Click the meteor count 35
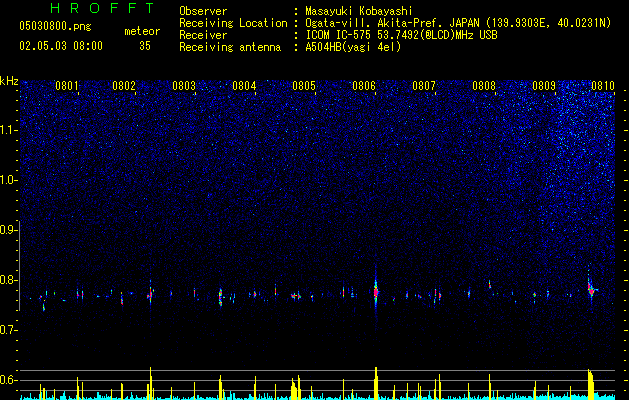The height and width of the screenshot is (400, 629). point(145,46)
